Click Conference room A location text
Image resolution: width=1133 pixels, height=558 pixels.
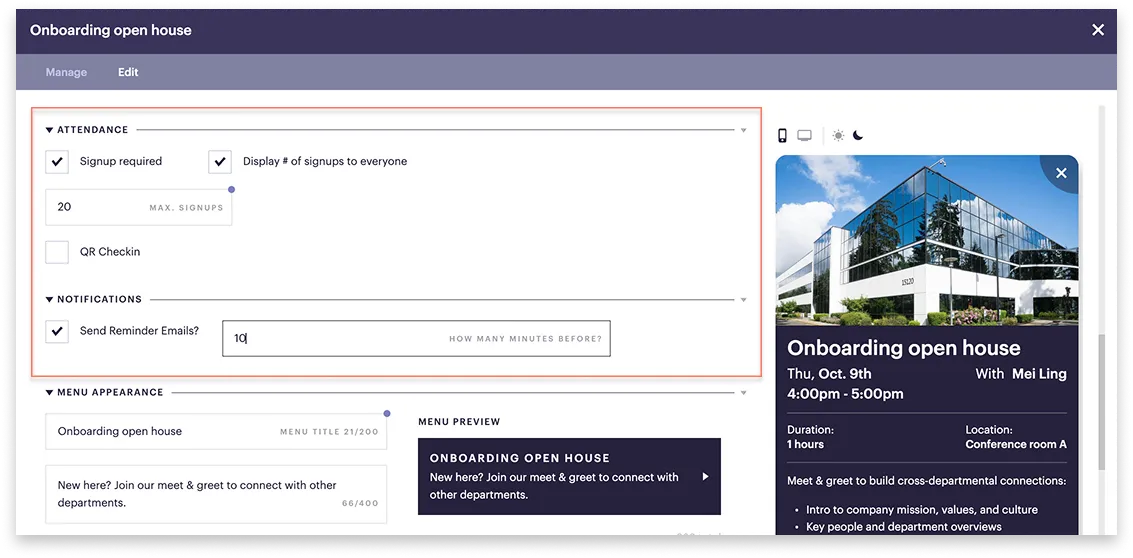(x=1016, y=444)
